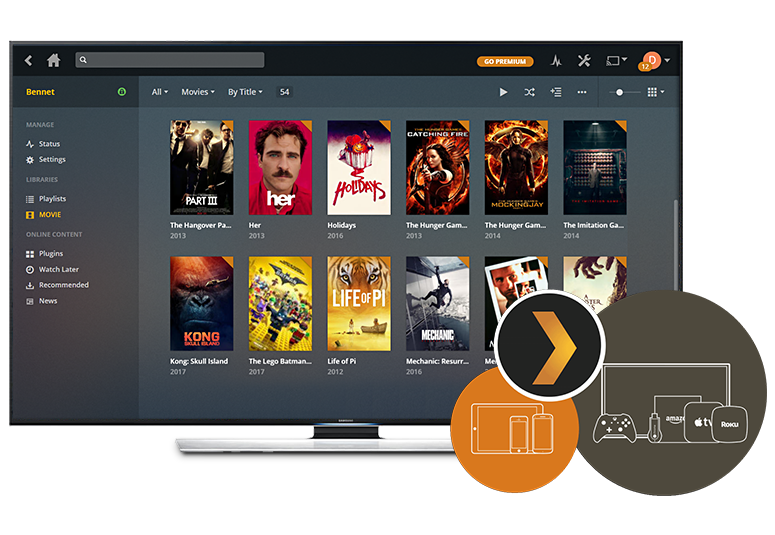The width and height of the screenshot is (775, 535).
Task: Open The Lego Batman Movie poster
Action: [x=280, y=304]
